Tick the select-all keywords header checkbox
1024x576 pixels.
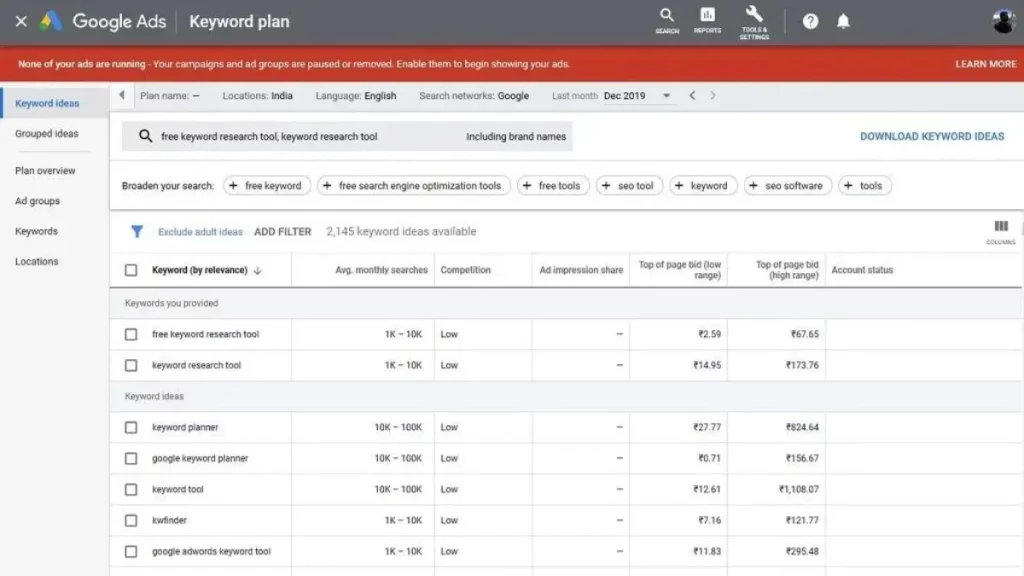pos(131,270)
